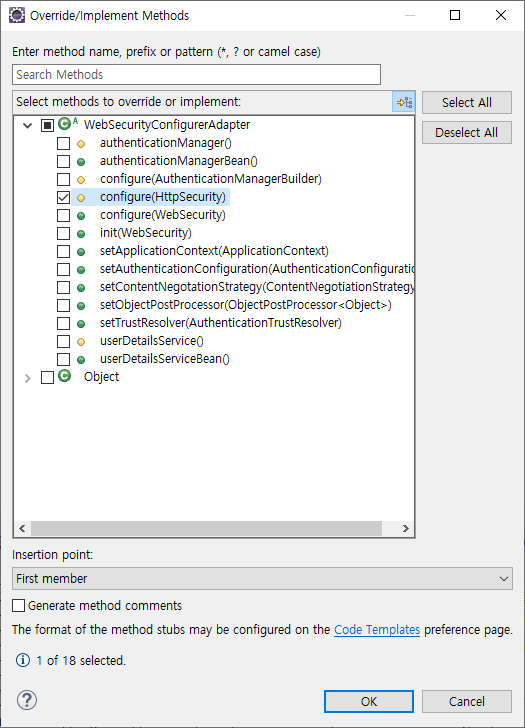Click the yellow diamond icon for configure(HttpSecurity)

[x=81, y=198]
